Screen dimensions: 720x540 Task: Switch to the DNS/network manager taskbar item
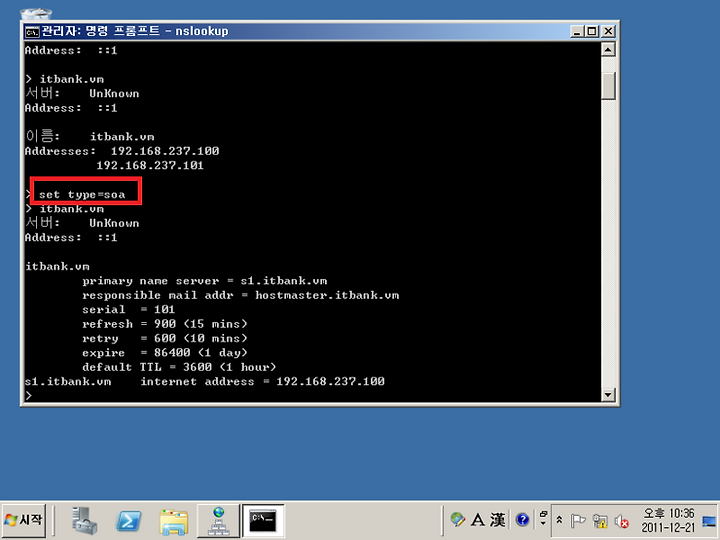tap(219, 521)
